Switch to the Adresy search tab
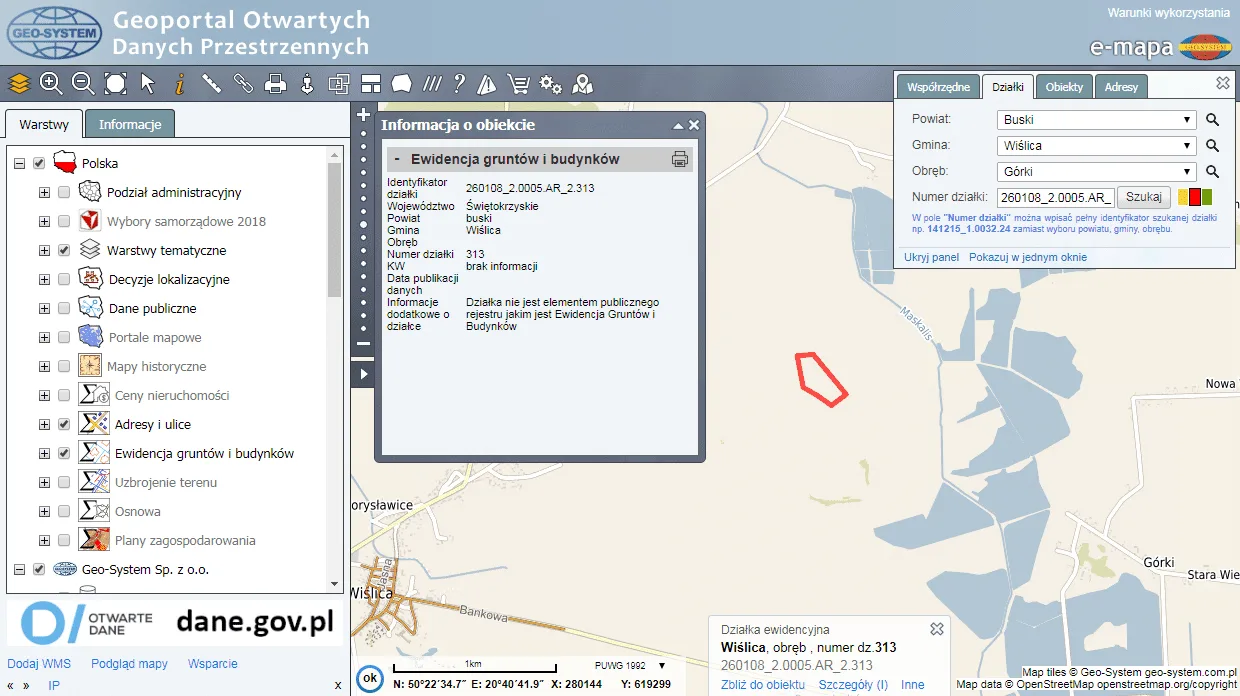 [1120, 87]
